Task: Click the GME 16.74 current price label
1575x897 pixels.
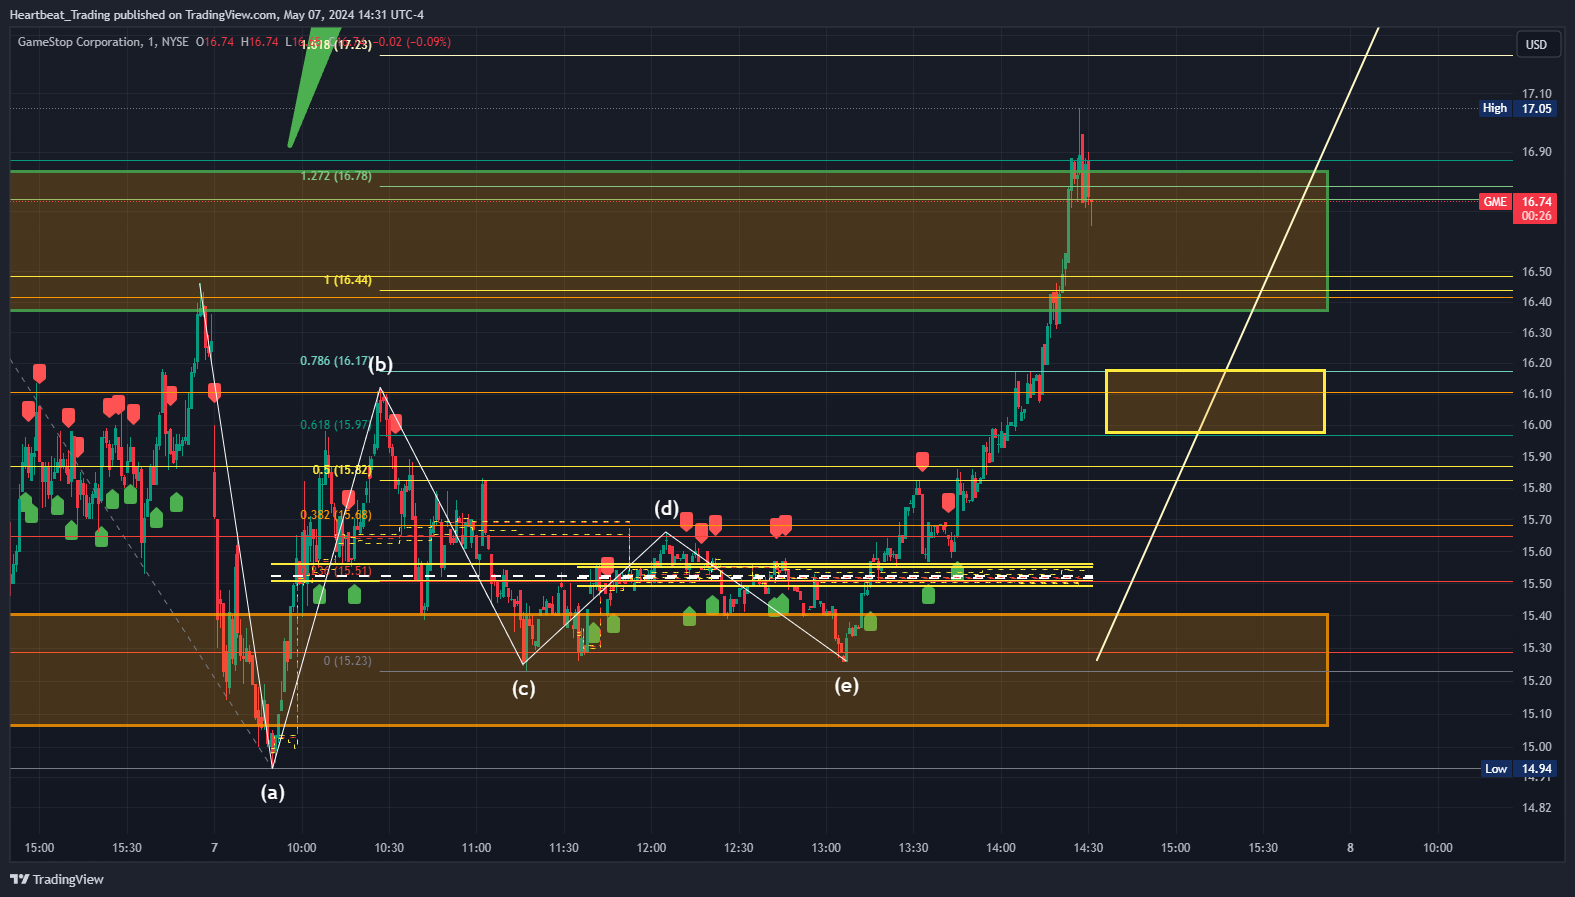Action: click(x=1517, y=208)
